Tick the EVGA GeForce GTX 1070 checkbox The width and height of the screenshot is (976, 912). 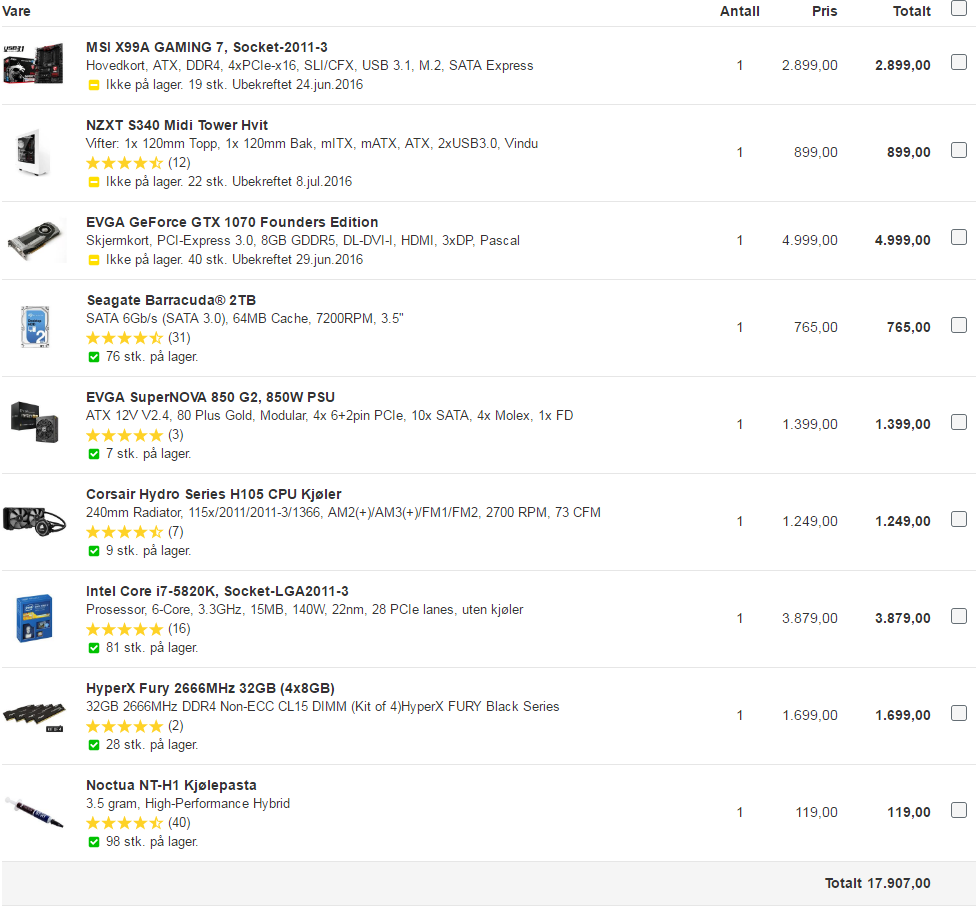coord(959,237)
